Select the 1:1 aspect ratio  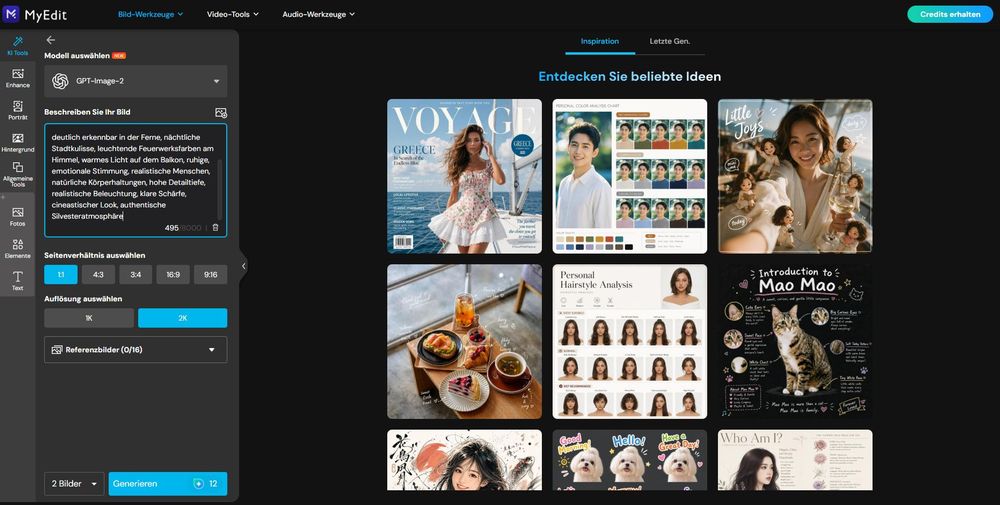[x=61, y=275]
